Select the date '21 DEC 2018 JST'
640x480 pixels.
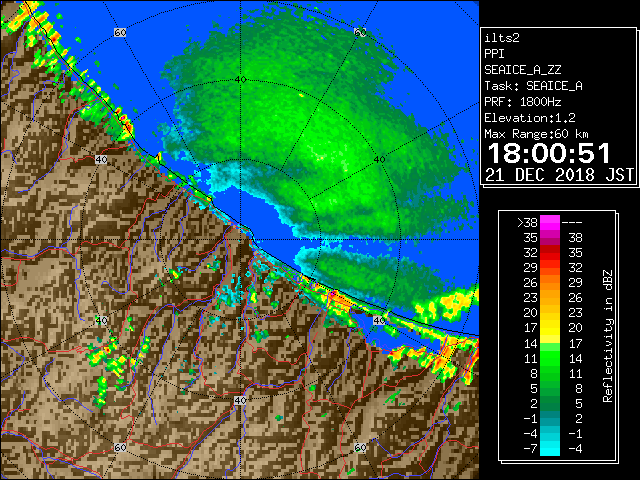pos(560,175)
